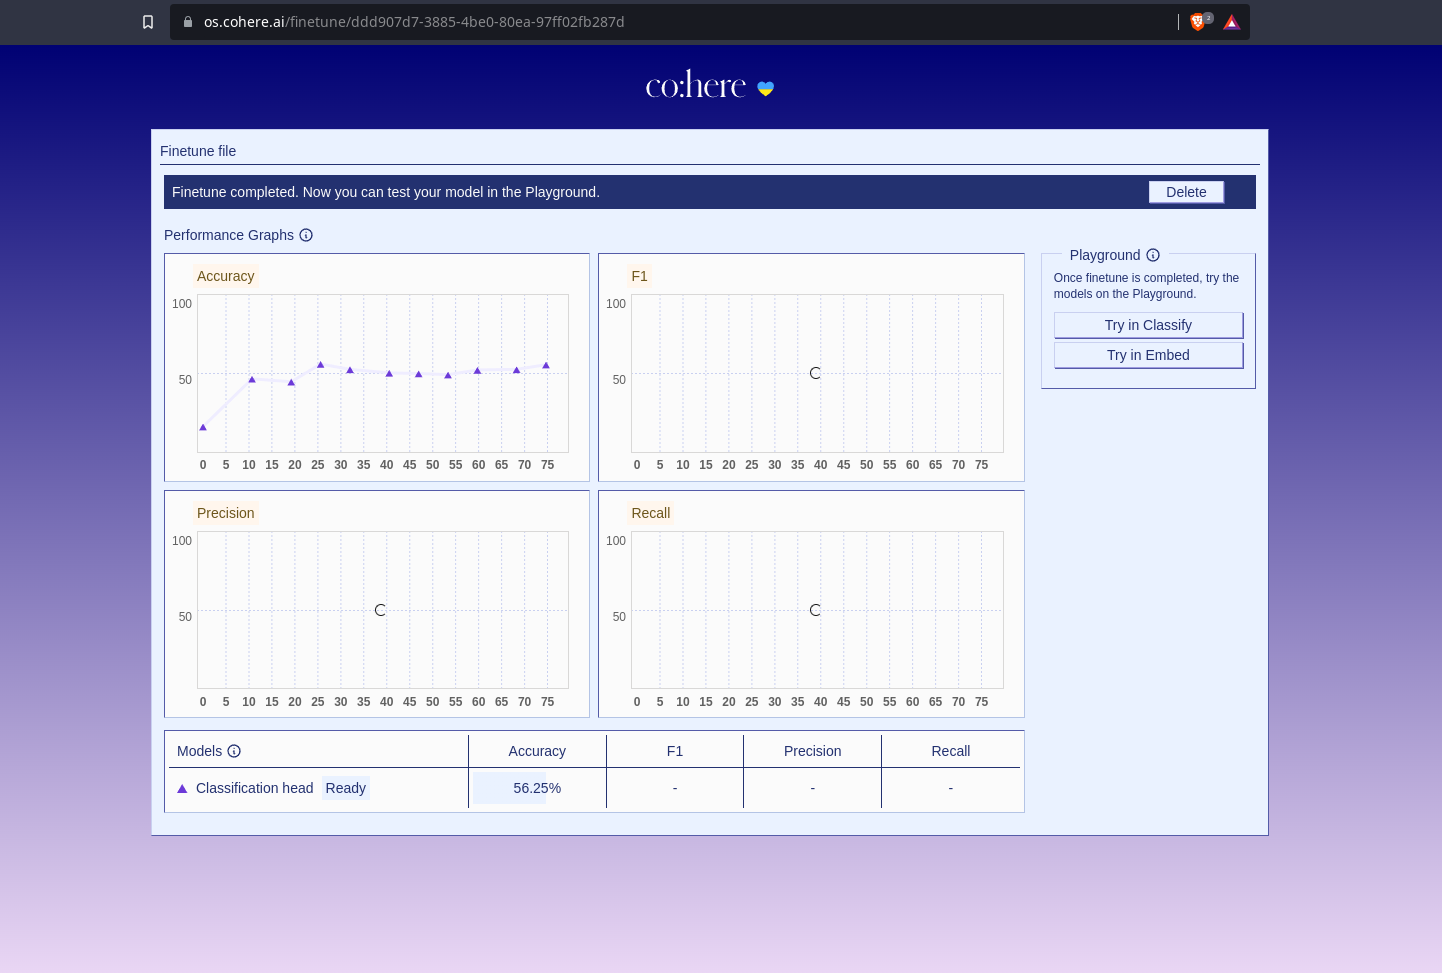Screen dimensions: 1442x973
Task: Click the Finetune file heading
Action: point(198,151)
